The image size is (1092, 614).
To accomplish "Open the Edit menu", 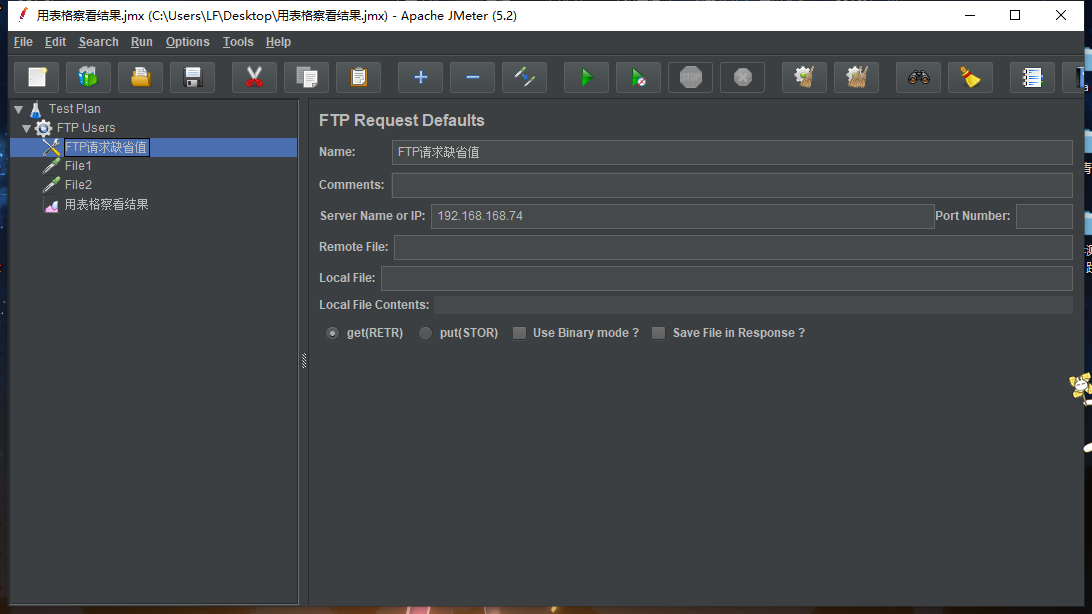I will click(55, 42).
